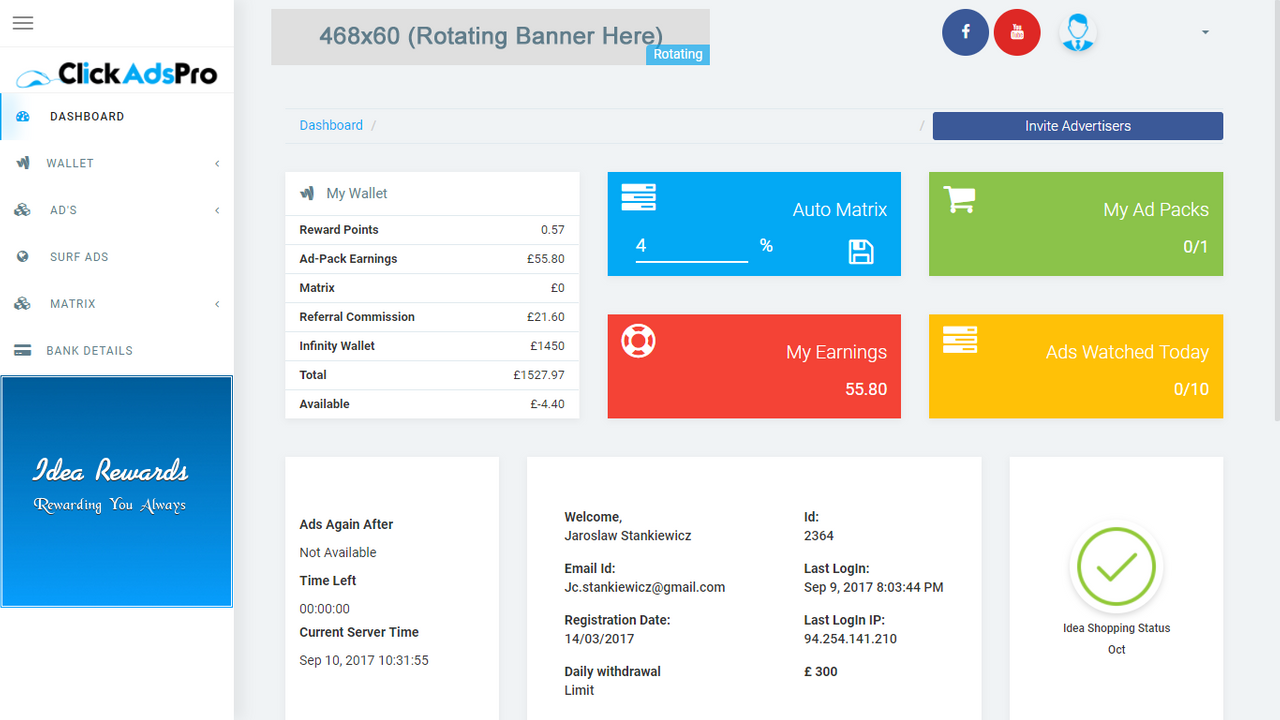
Task: Click the Total £1527.97 value
Action: coord(539,375)
